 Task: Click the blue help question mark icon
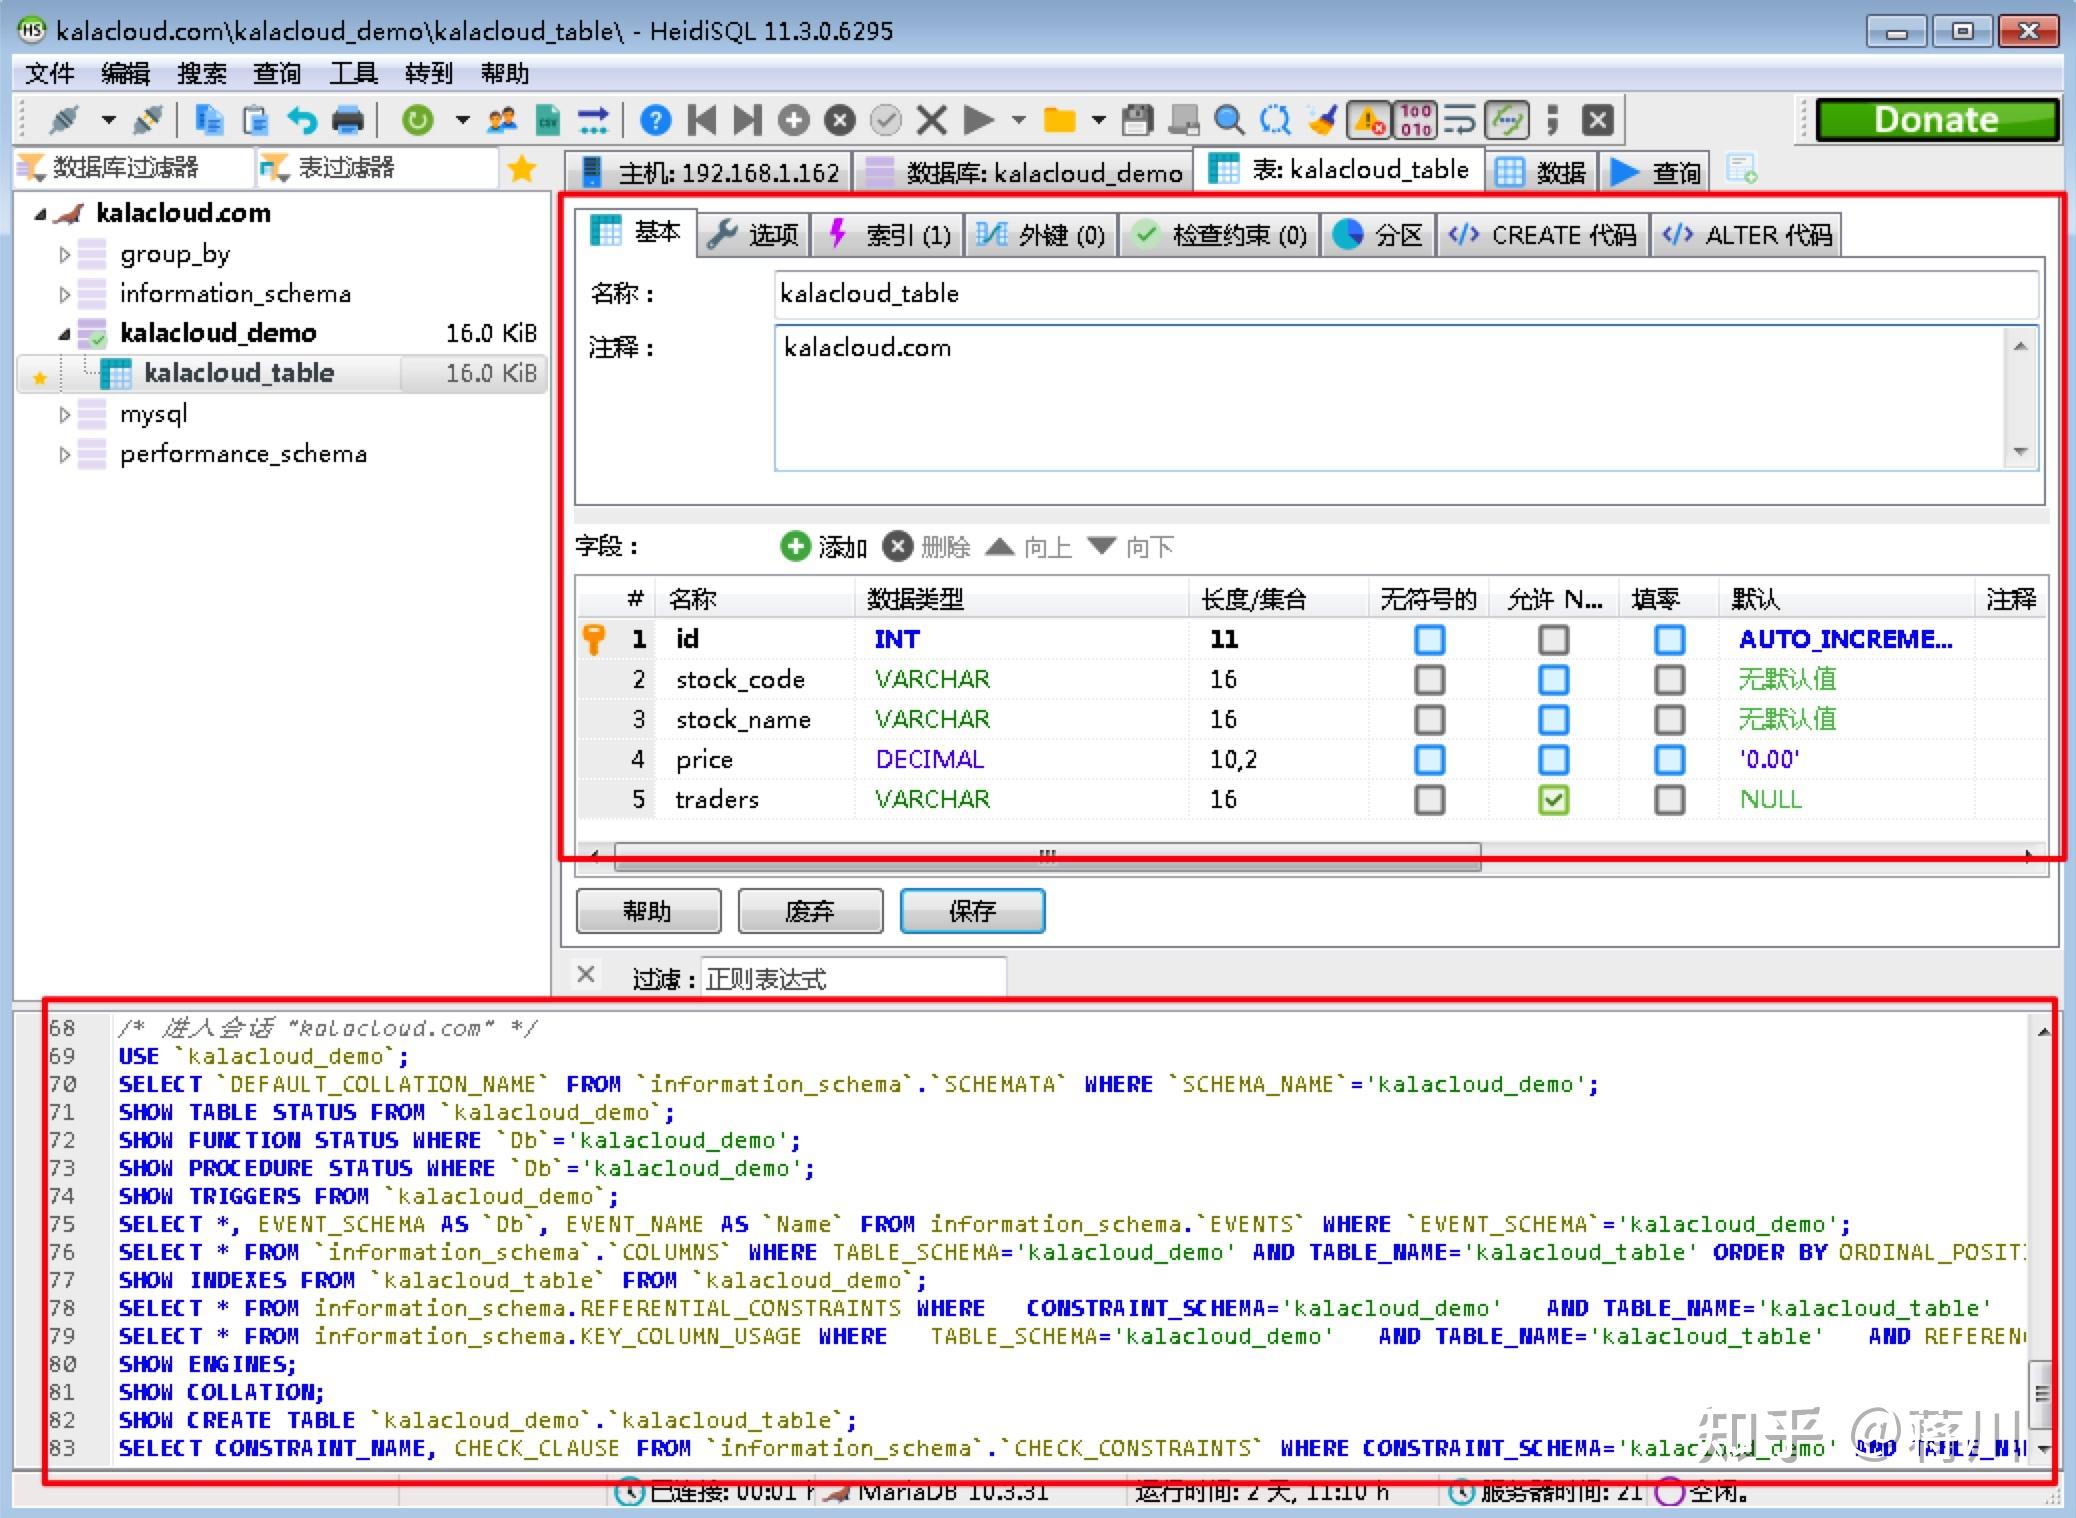(x=655, y=121)
